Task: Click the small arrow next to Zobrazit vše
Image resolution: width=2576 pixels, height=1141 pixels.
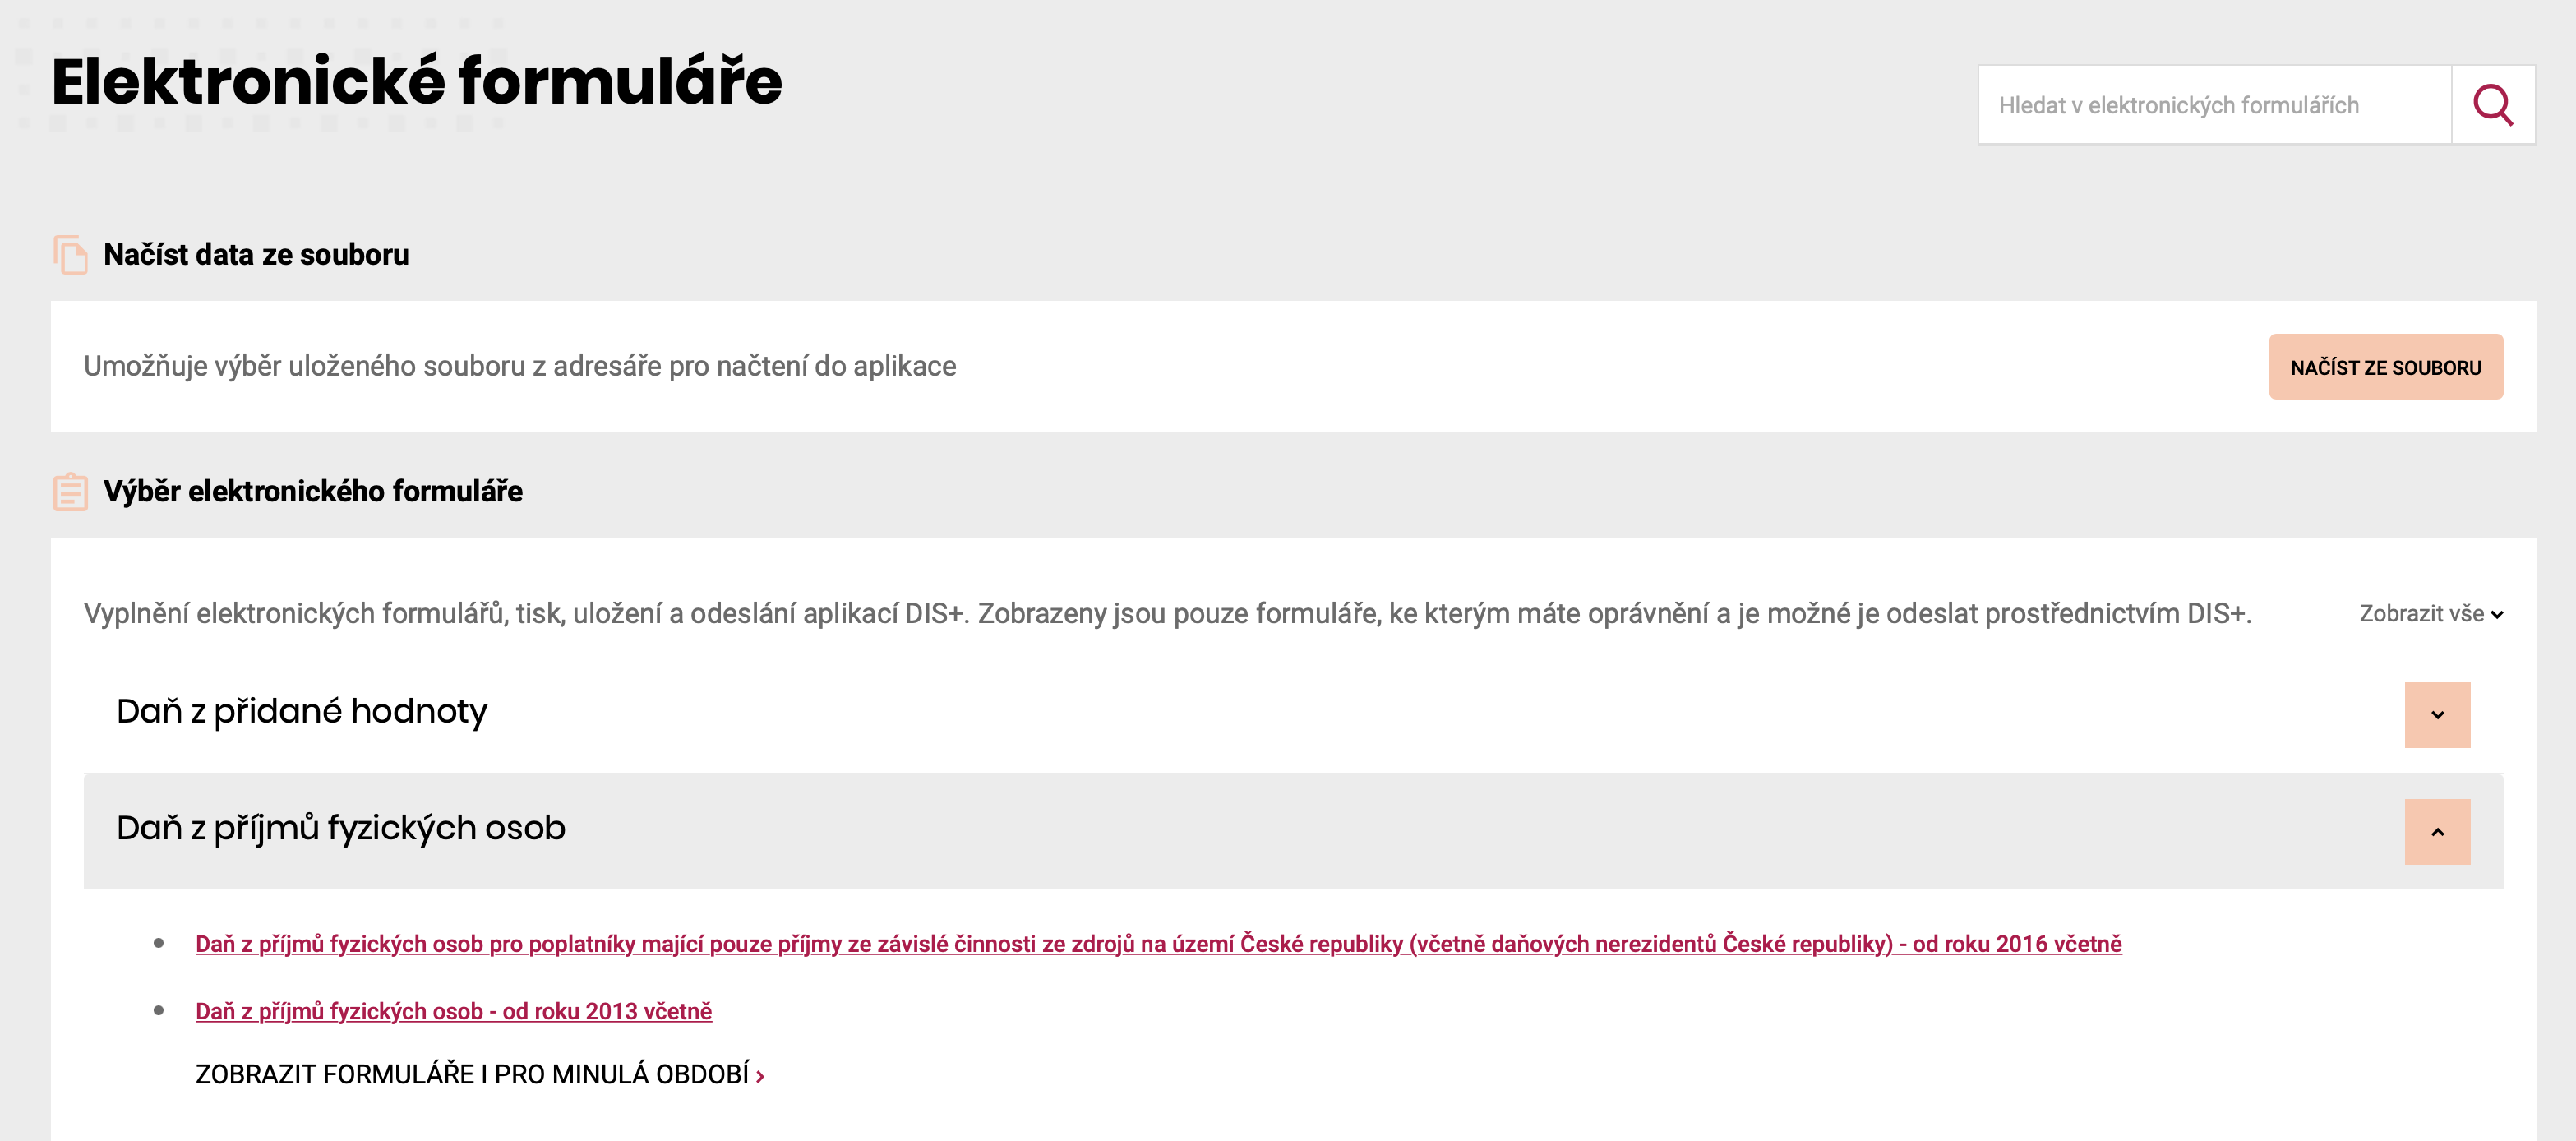Action: [x=2496, y=615]
